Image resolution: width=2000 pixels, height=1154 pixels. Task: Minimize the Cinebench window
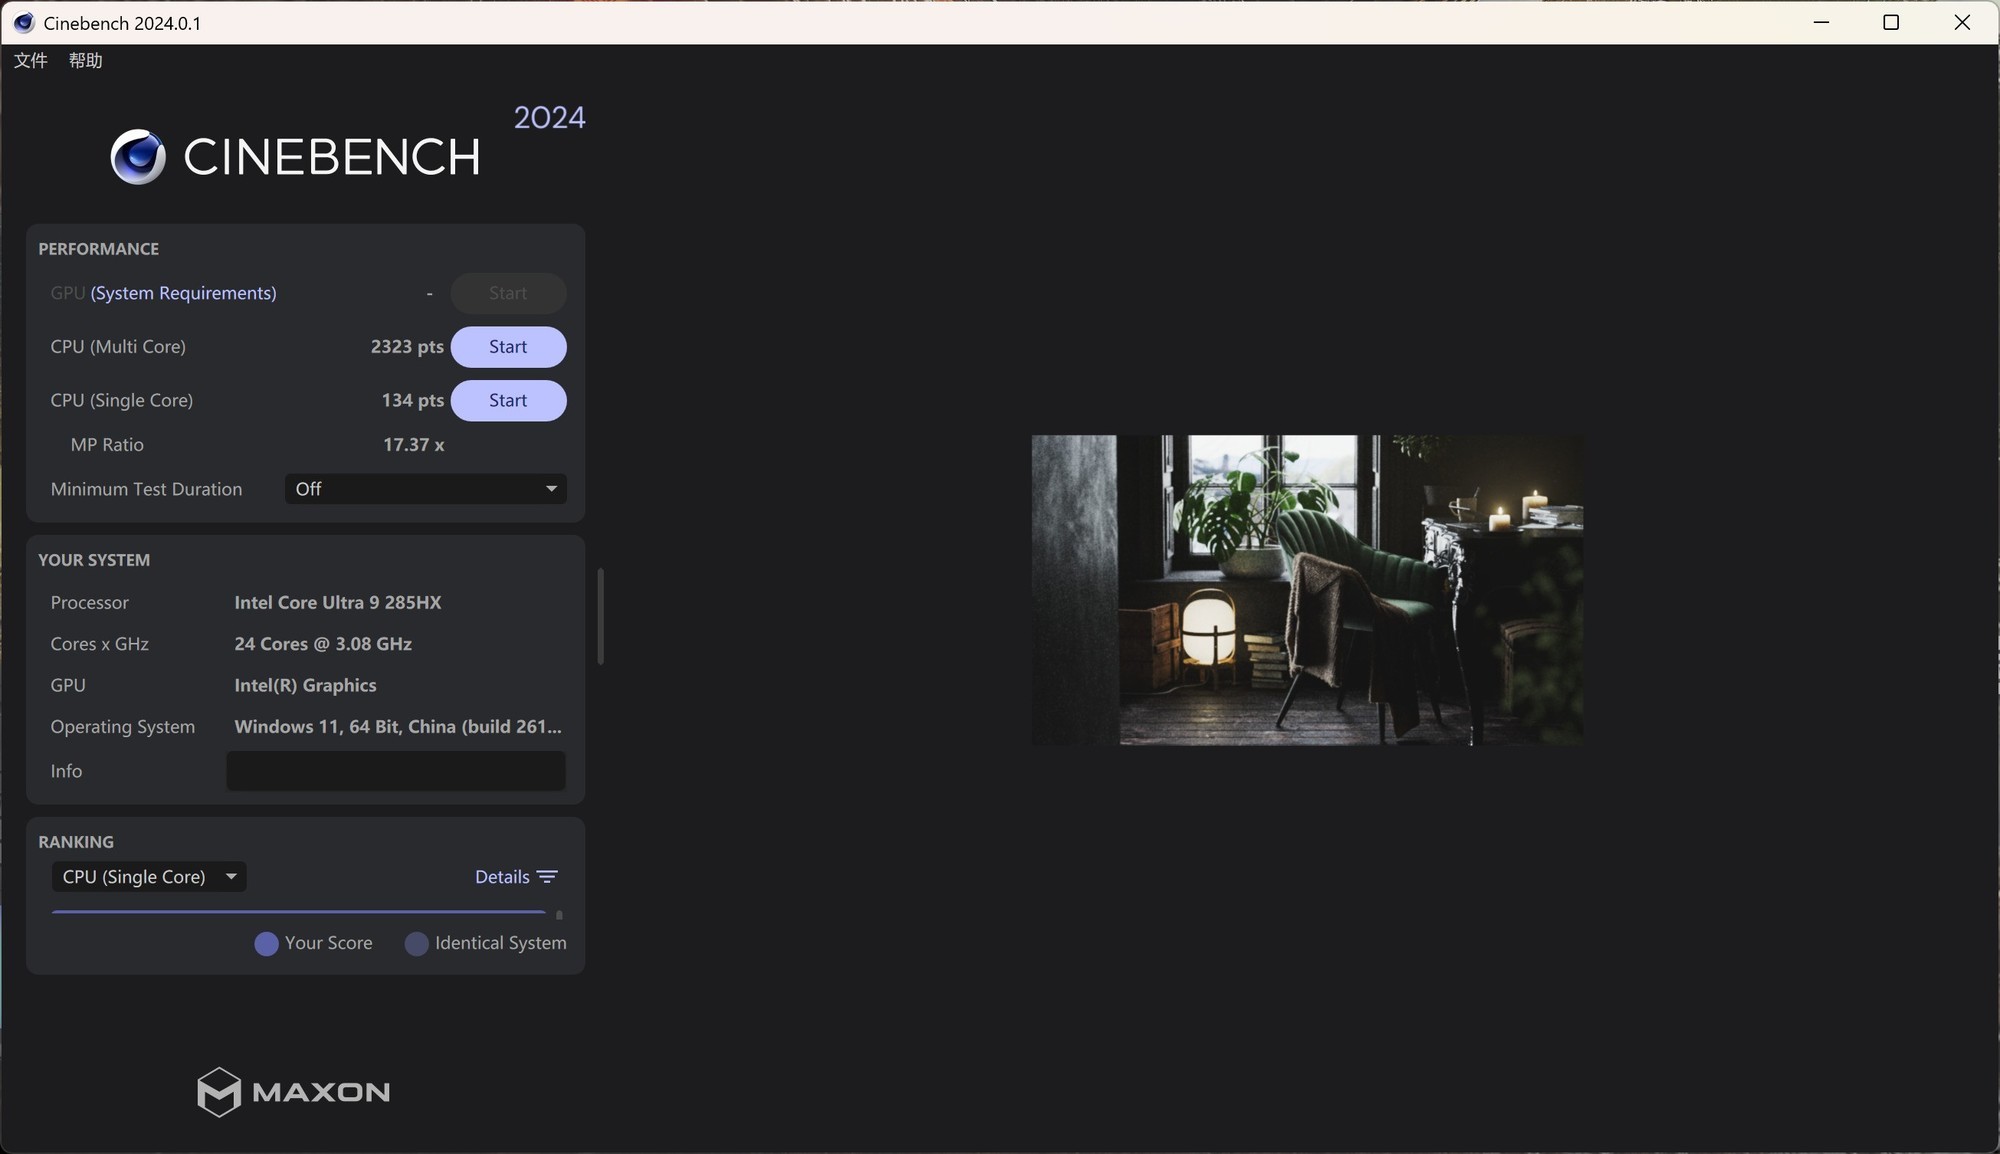click(x=1821, y=23)
